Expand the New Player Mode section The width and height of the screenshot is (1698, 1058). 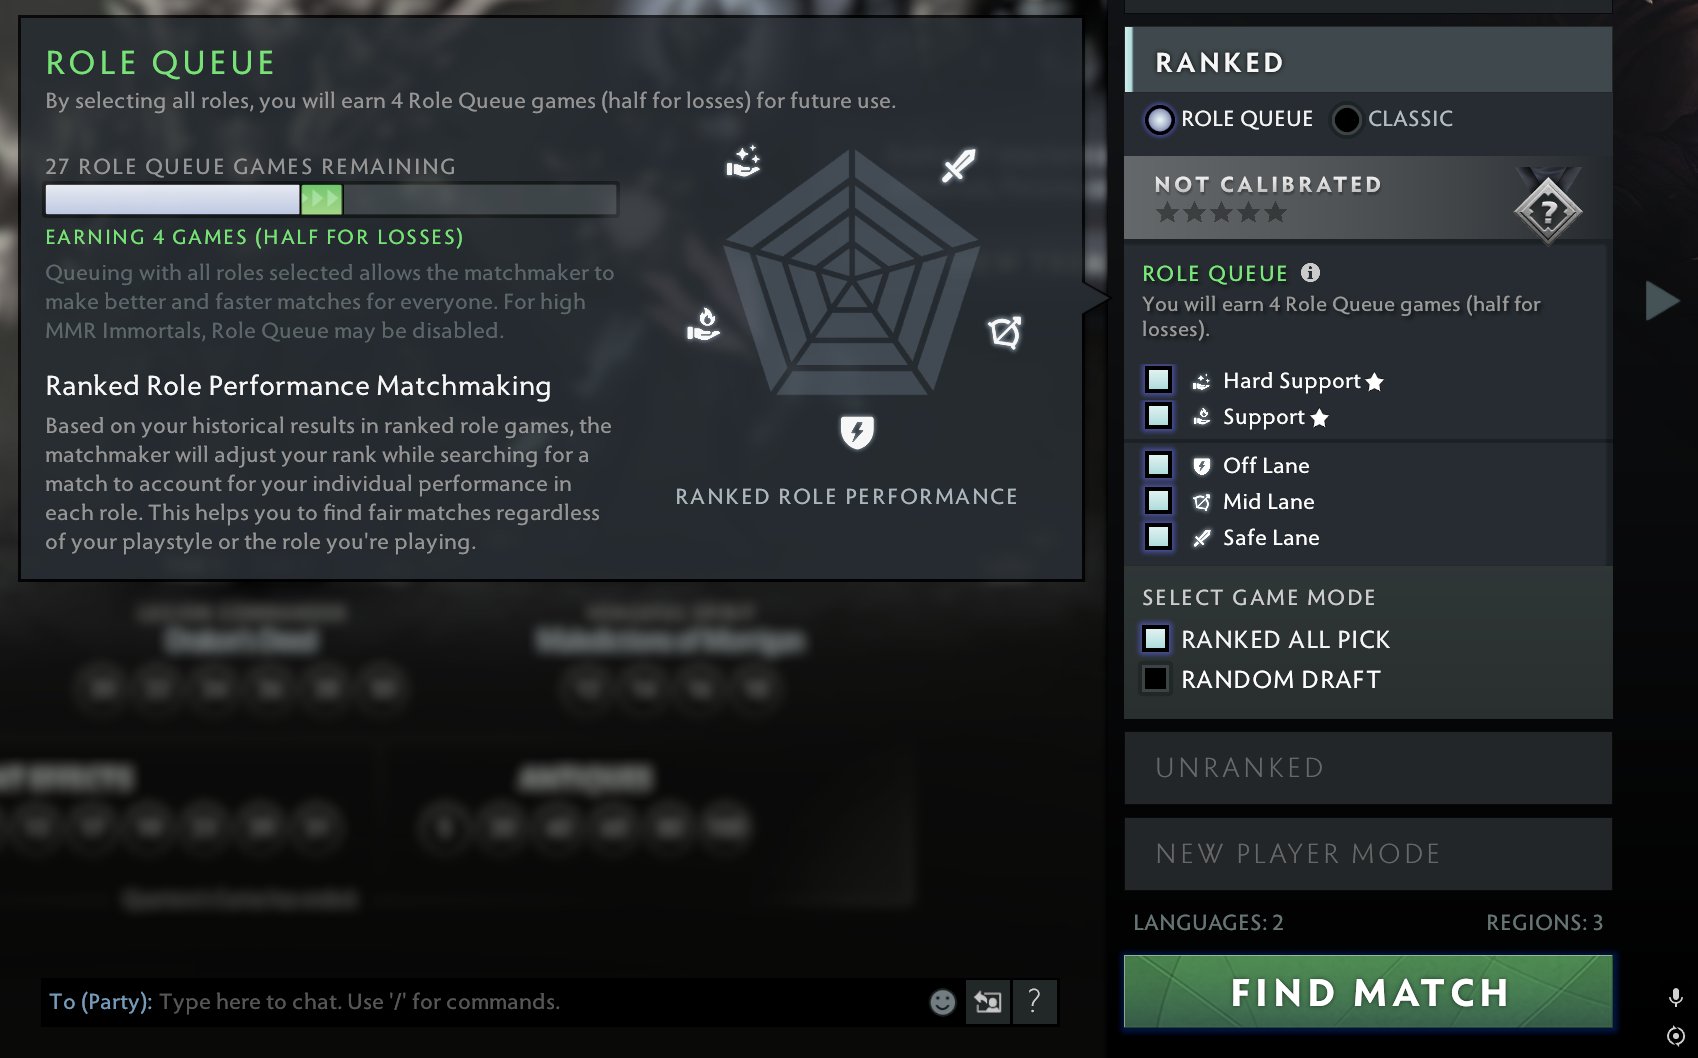tap(1368, 854)
